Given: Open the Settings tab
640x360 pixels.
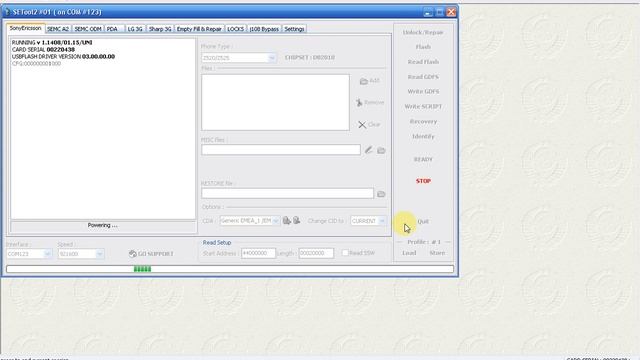Looking at the screenshot, I should [294, 29].
